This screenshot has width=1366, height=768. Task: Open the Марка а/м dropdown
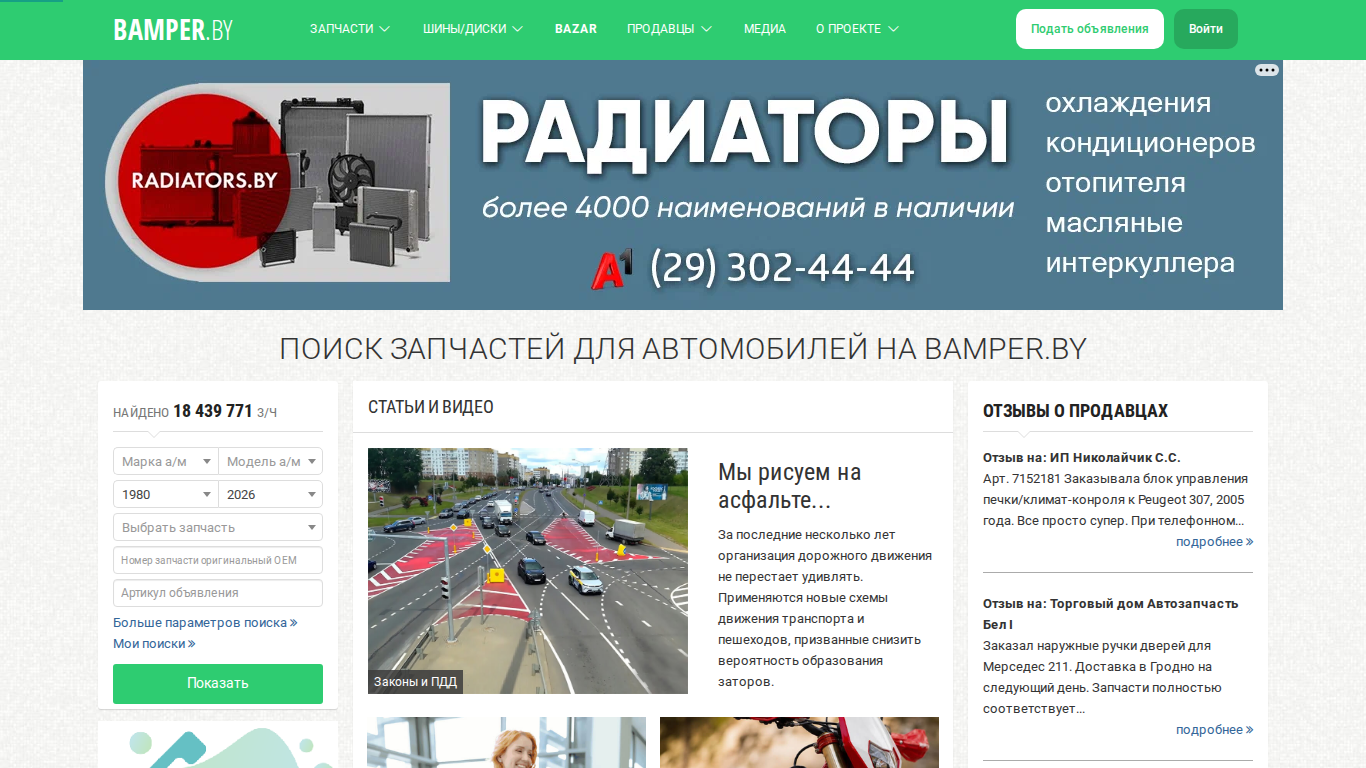[166, 461]
